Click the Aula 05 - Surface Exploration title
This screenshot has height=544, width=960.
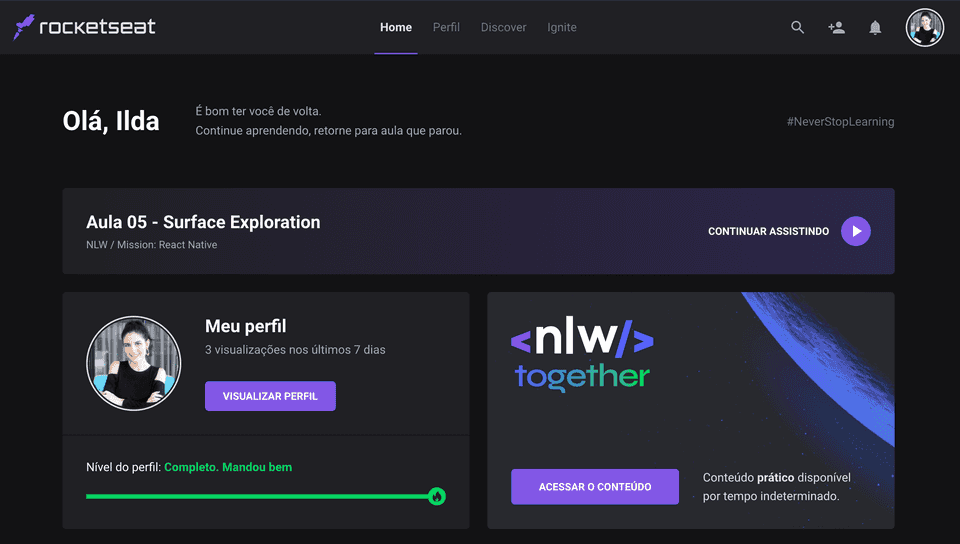[x=203, y=222]
